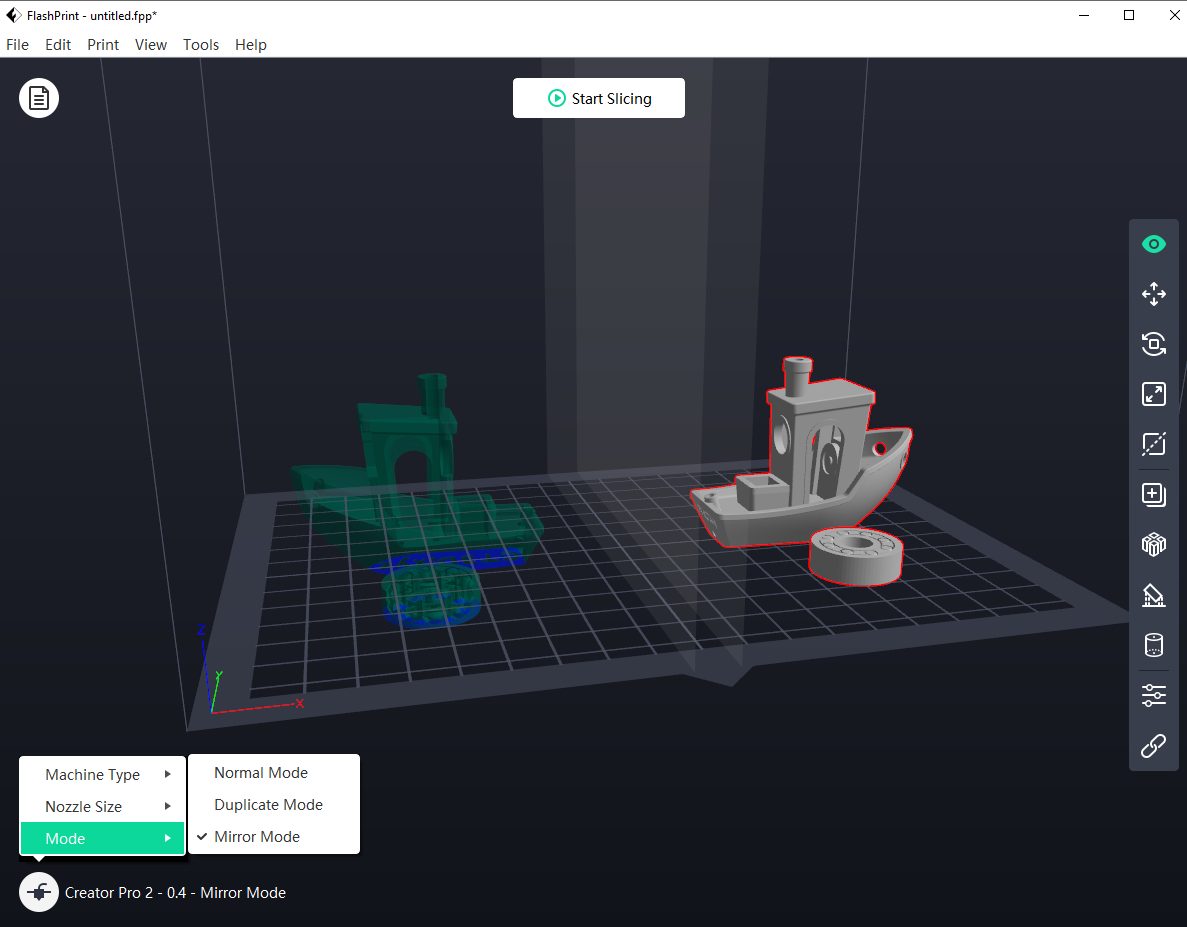Viewport: 1187px width, 927px height.
Task: Select the Cut tool with dashed diagonal
Action: tap(1154, 444)
